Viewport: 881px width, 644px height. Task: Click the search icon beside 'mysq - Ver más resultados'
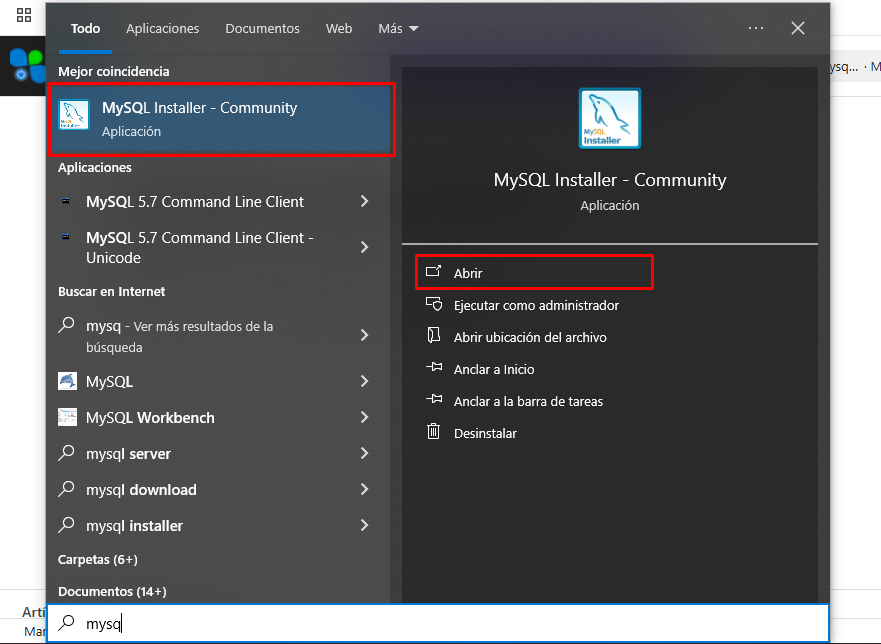66,325
